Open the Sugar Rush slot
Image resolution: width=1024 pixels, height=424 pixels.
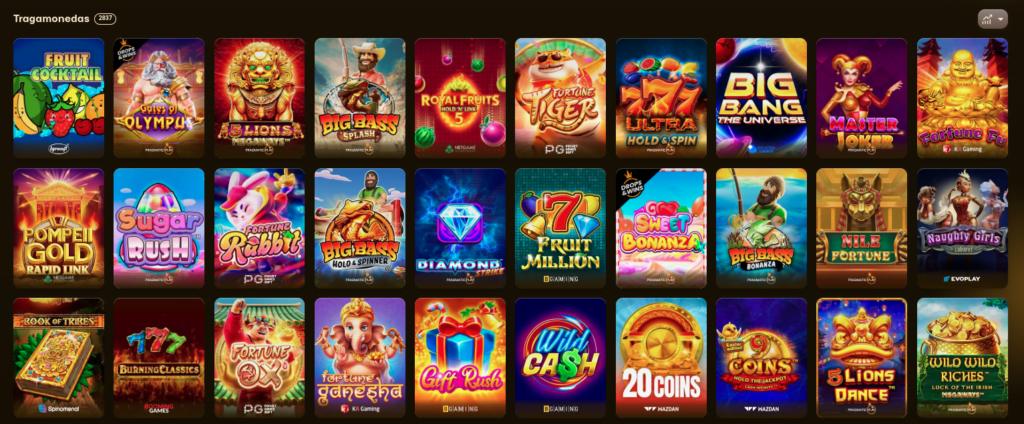[159, 228]
